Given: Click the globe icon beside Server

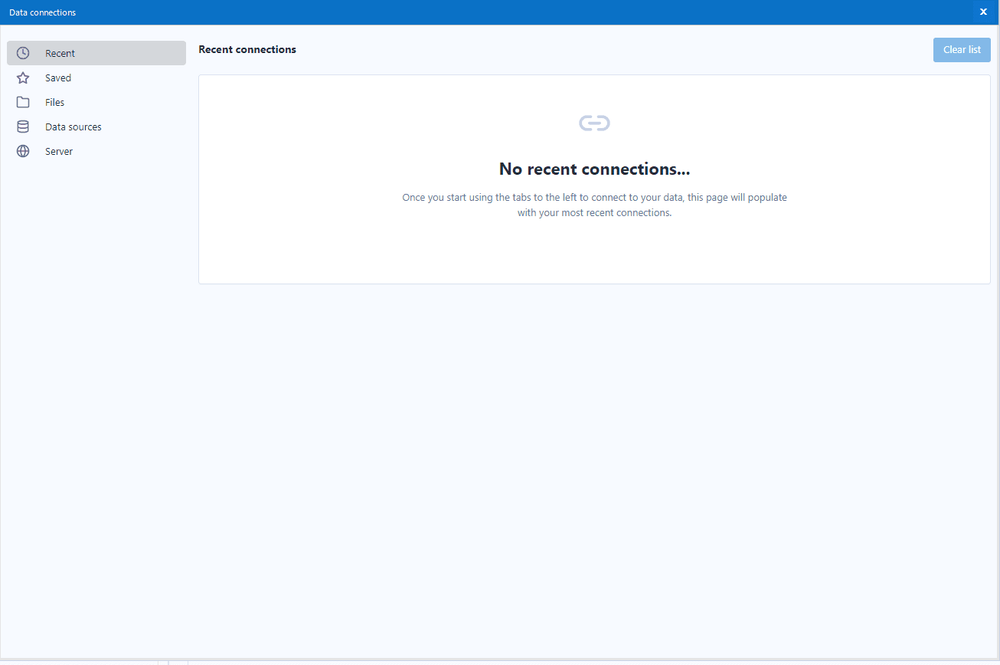Looking at the screenshot, I should [23, 152].
